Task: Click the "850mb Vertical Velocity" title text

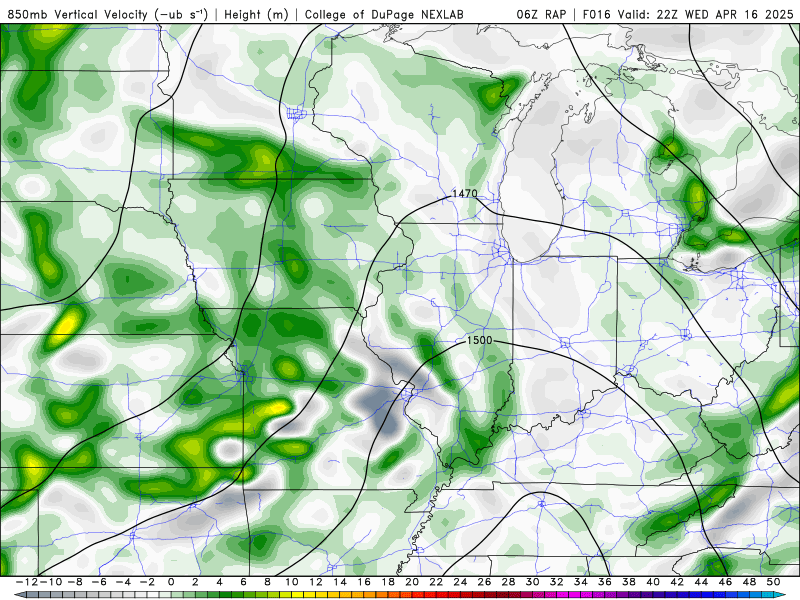Action: 77,14
